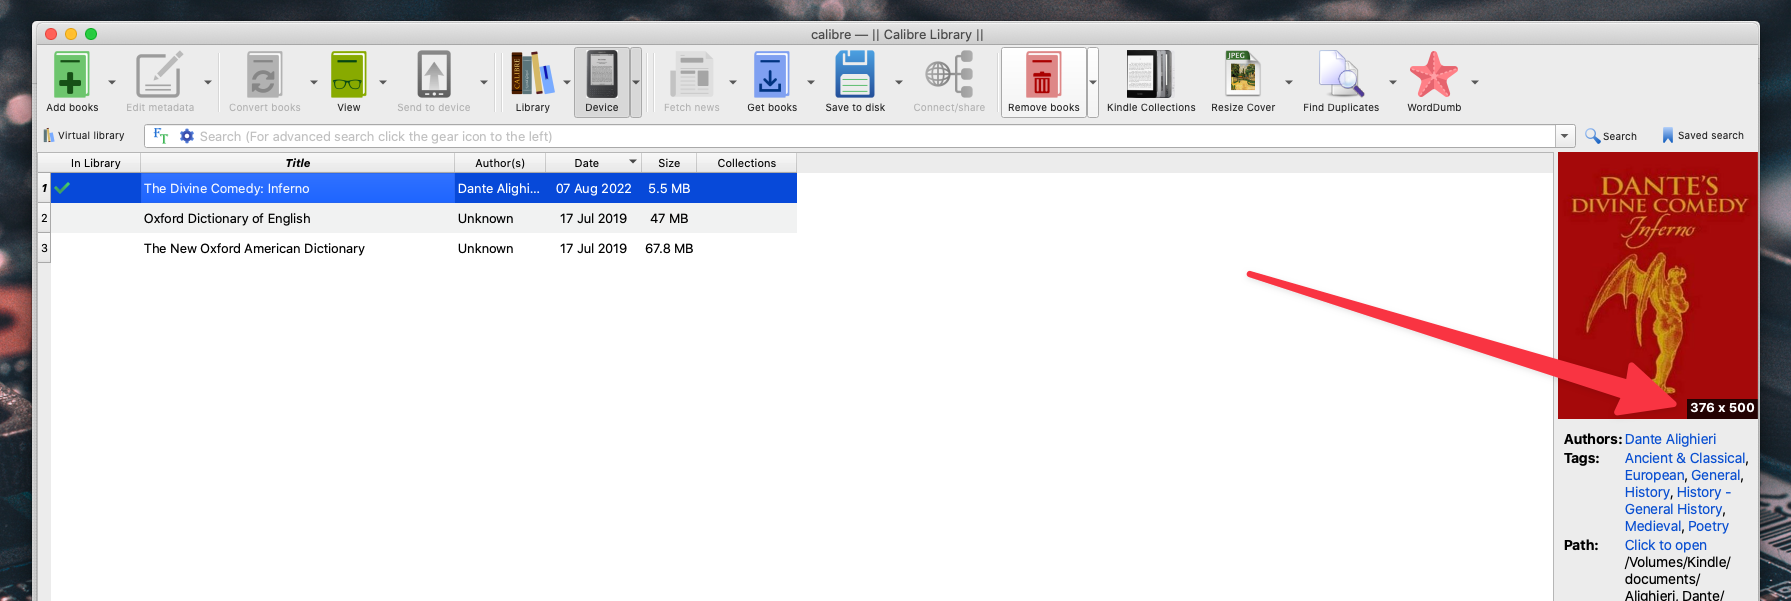Click the Convert books icon
Viewport: 1791px width, 601px height.
(x=264, y=75)
